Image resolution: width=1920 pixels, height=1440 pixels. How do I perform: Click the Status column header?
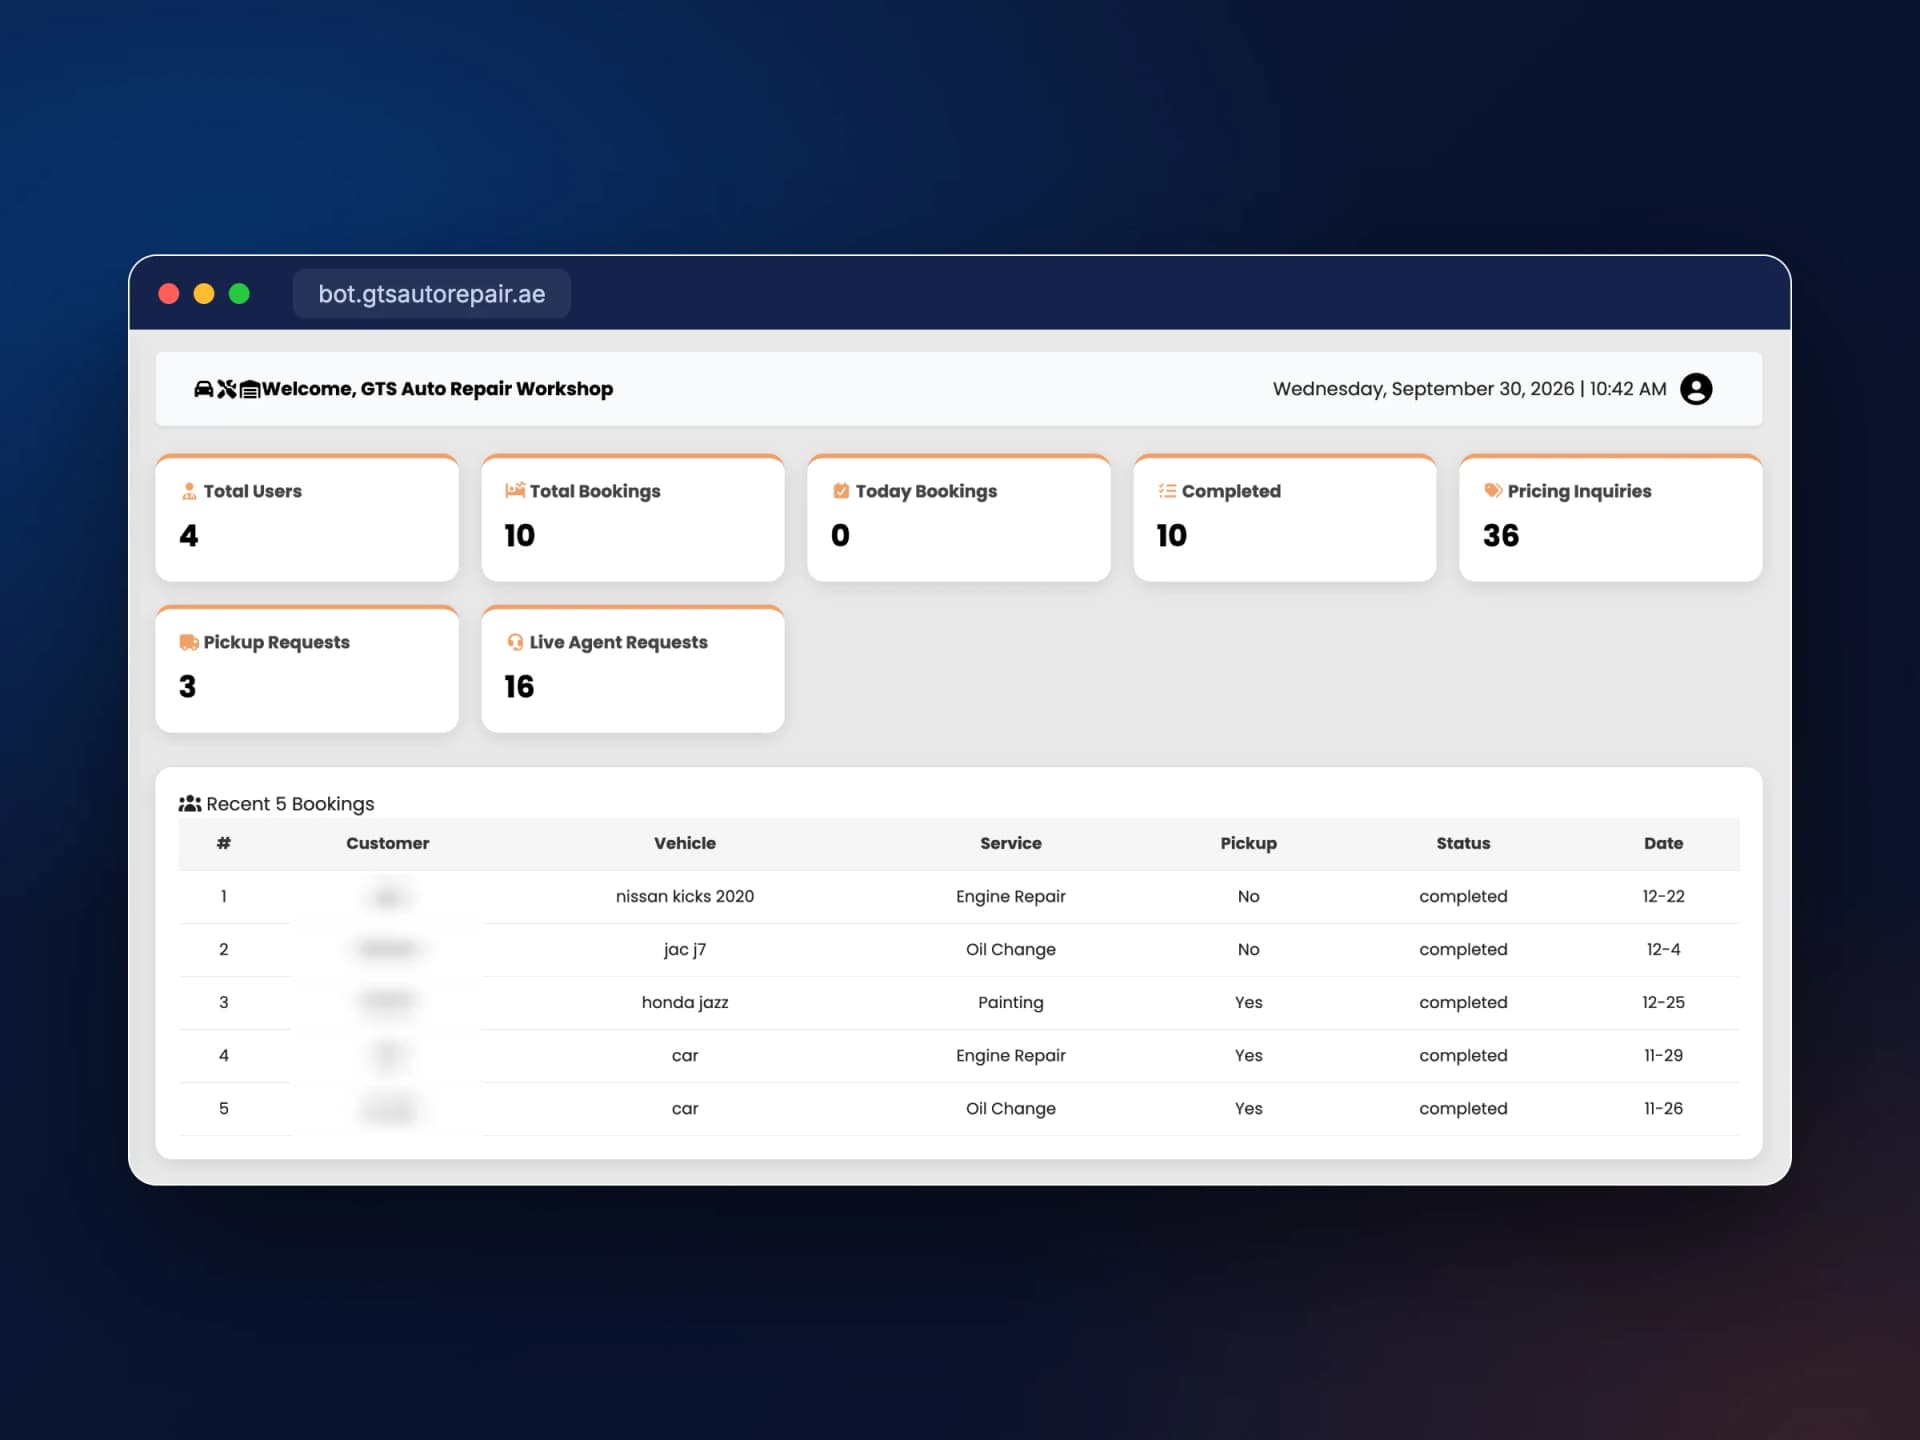(1464, 843)
